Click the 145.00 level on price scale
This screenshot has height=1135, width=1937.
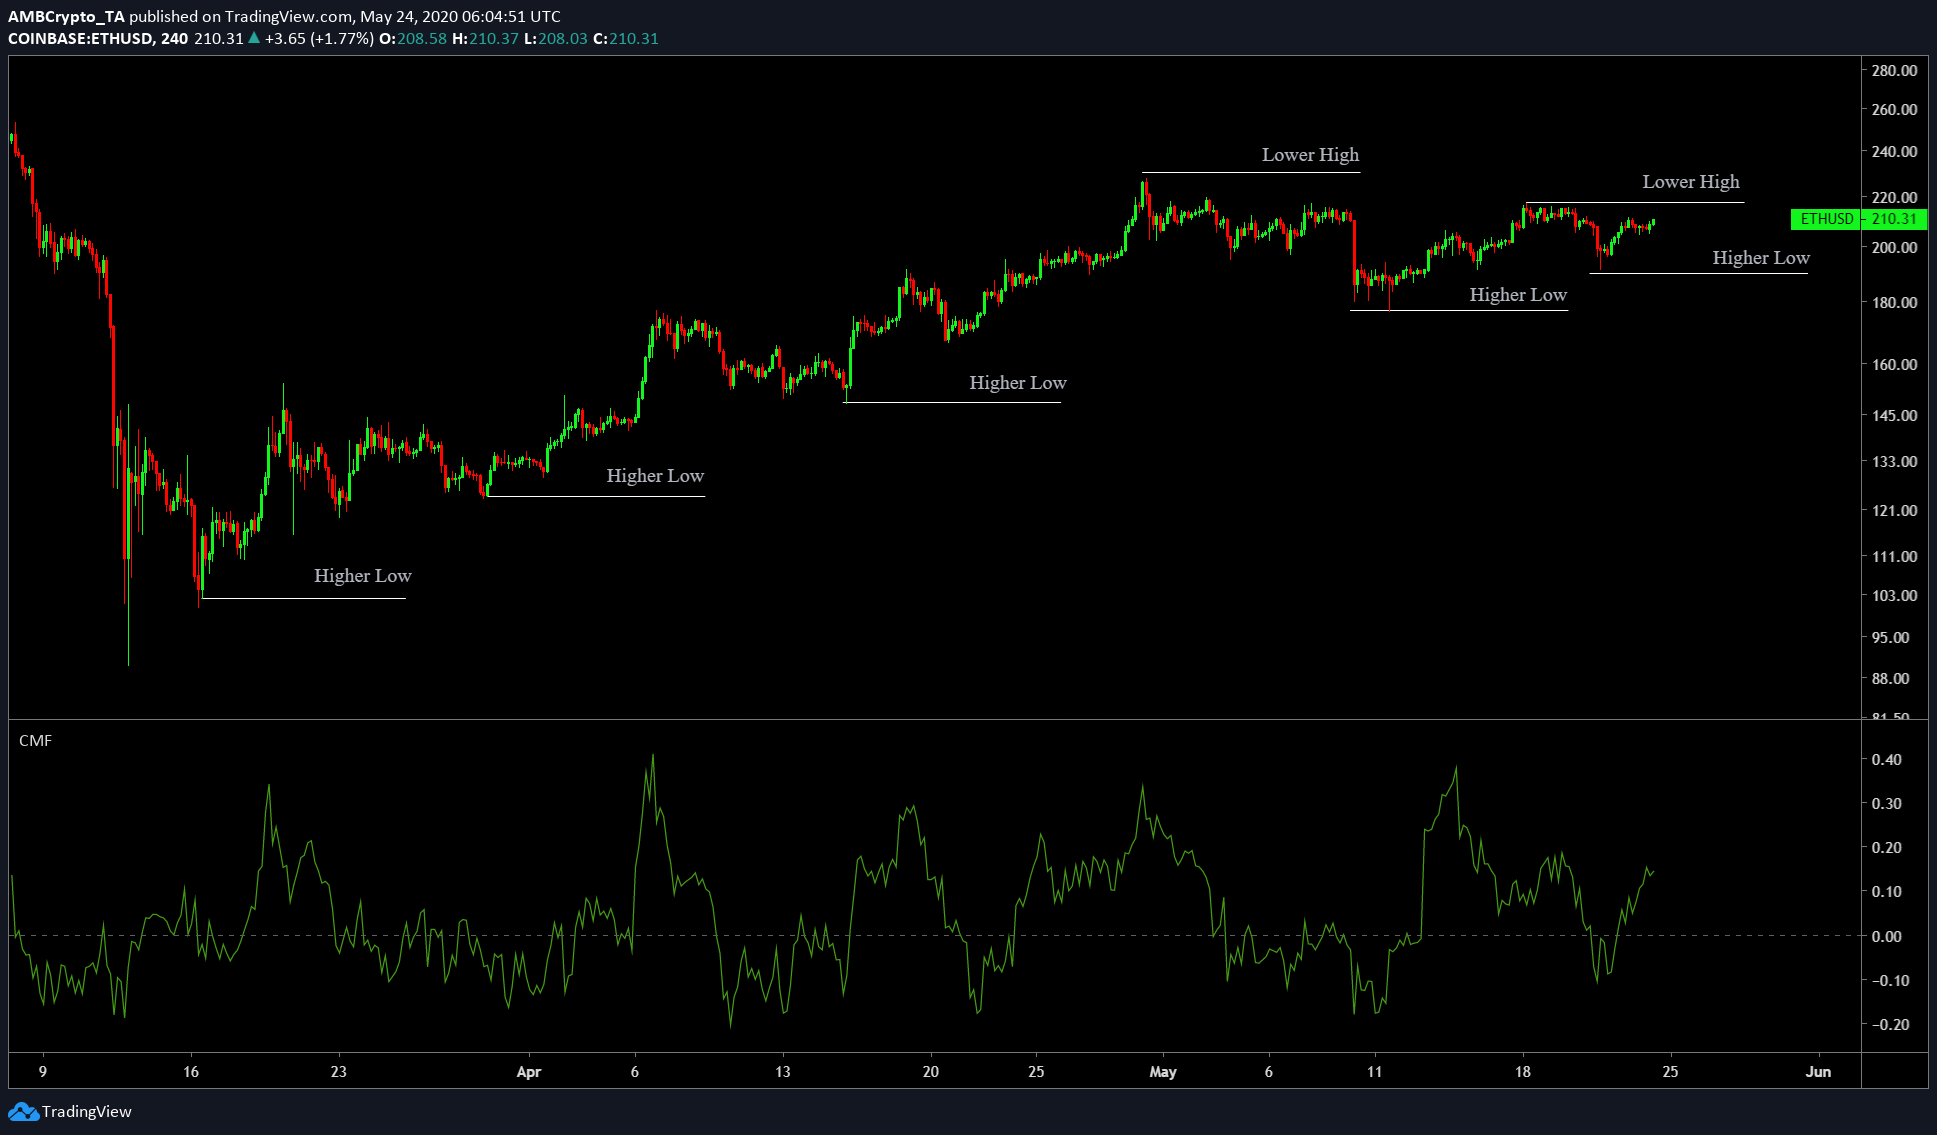point(1894,415)
